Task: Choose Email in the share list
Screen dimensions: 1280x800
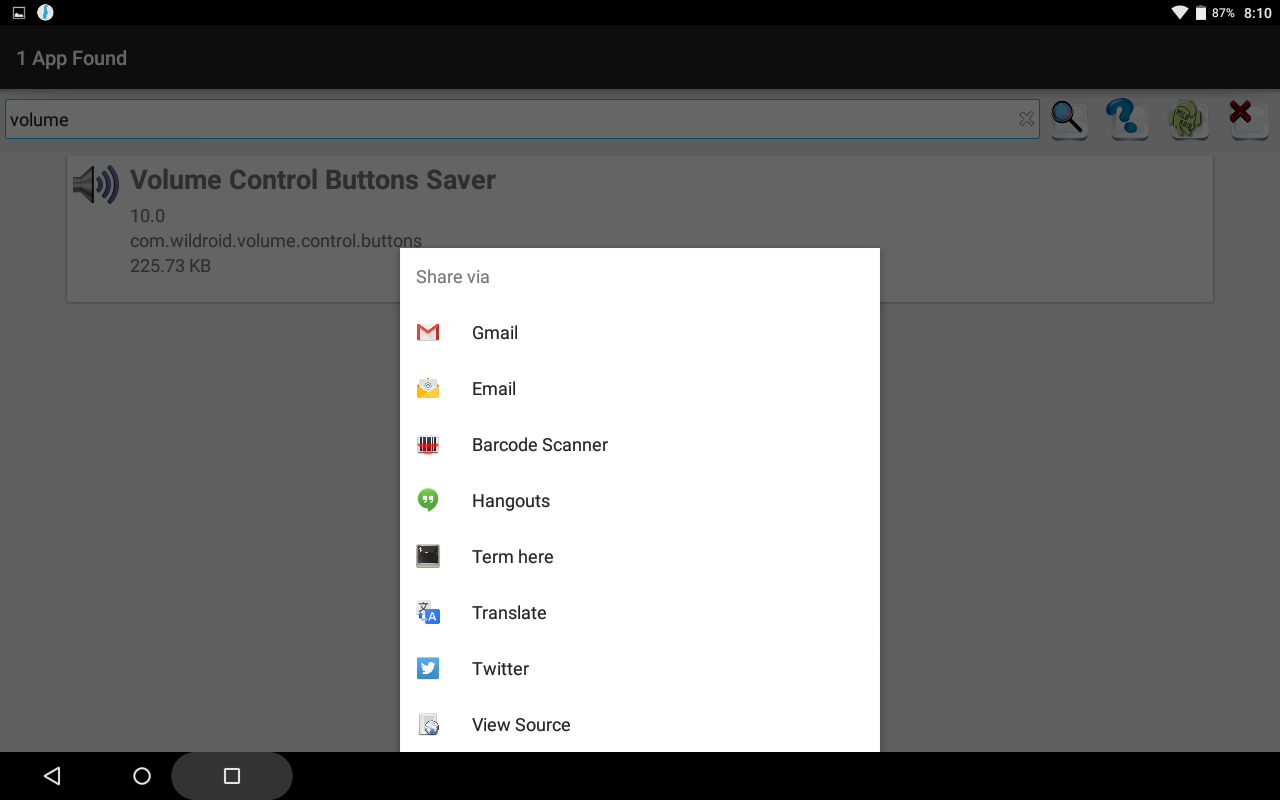Action: click(640, 389)
